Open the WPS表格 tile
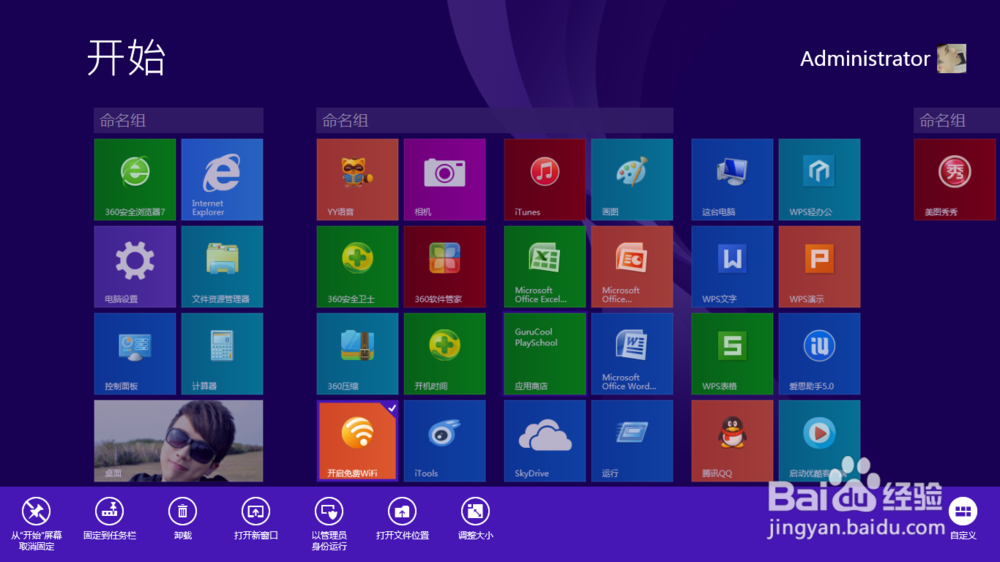The image size is (1000, 562). [x=732, y=354]
